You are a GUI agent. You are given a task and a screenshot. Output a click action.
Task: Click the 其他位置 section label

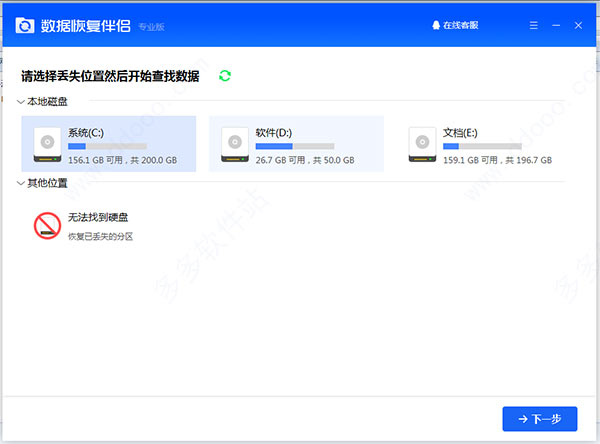[47, 183]
